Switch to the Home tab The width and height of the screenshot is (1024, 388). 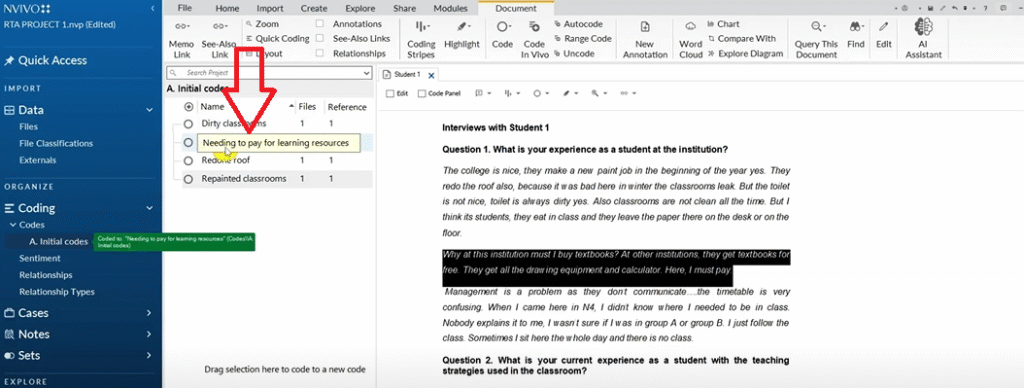[x=227, y=8]
